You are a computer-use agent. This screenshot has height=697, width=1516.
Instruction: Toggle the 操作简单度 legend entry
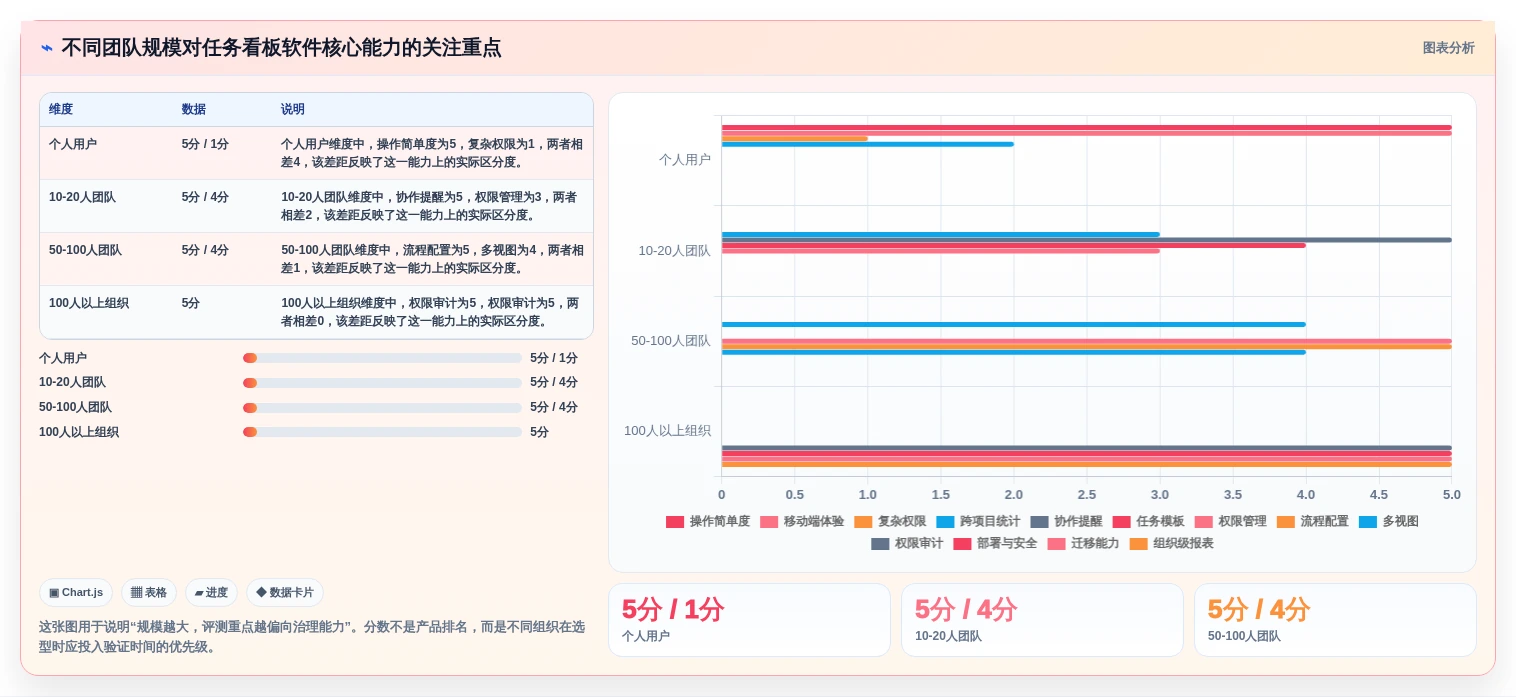pyautogui.click(x=708, y=521)
